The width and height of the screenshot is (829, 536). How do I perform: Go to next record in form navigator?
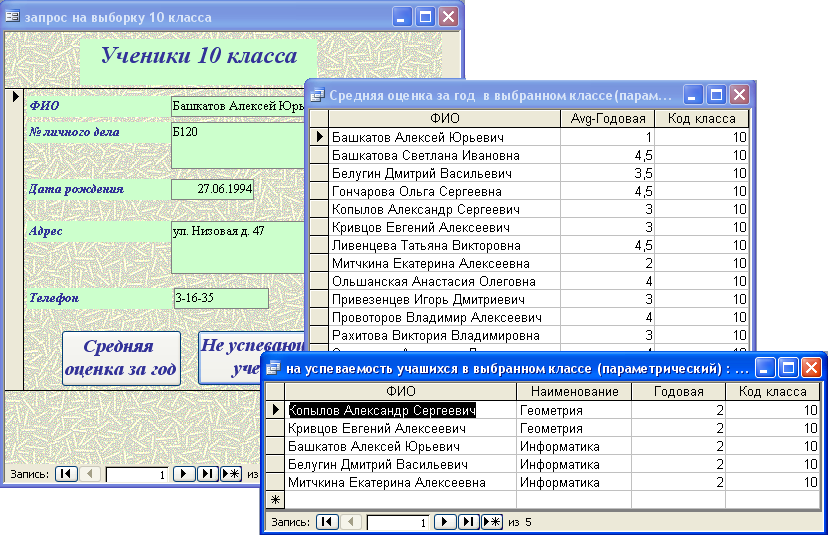pos(183,474)
